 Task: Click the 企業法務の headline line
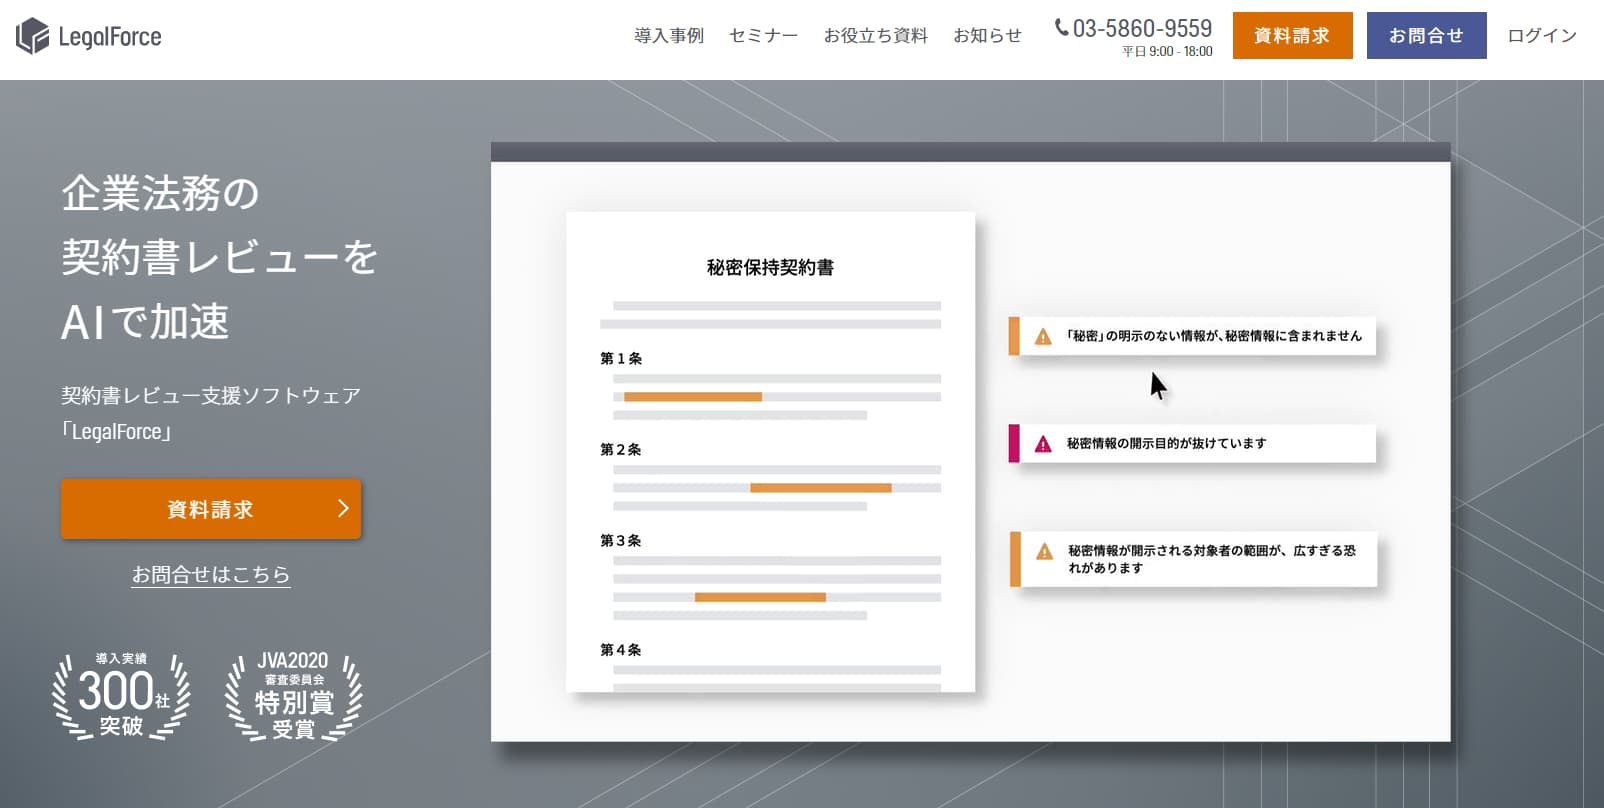(x=160, y=193)
